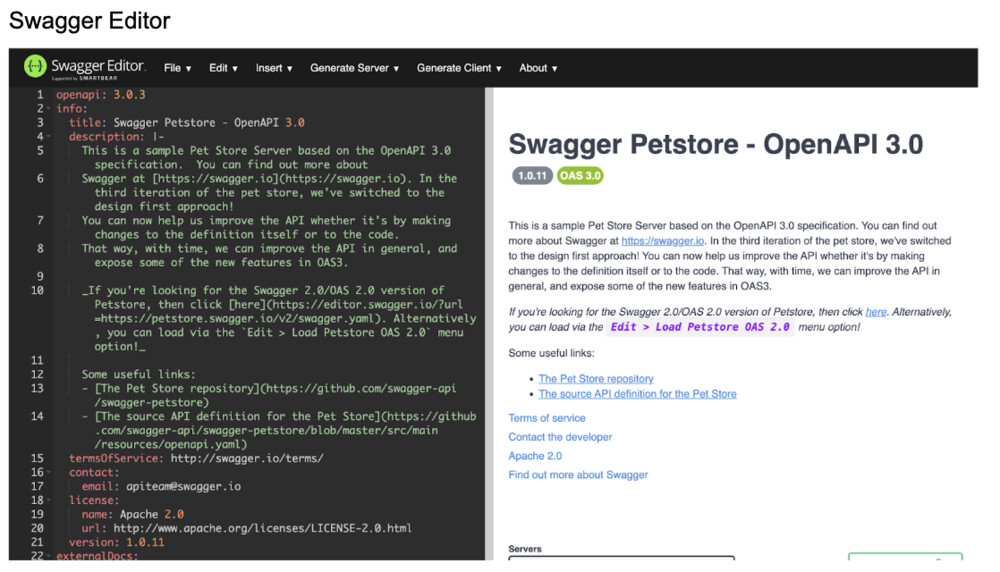Visit the Terms of service link
Screen dimensions: 1000x572
(547, 418)
